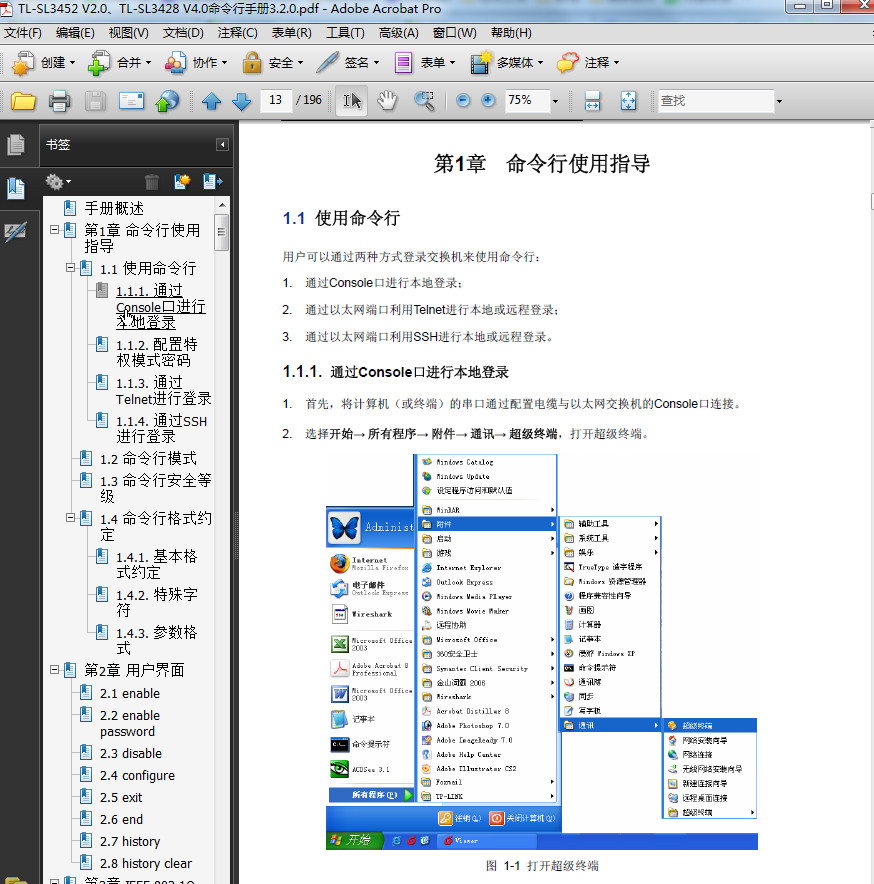Open the 文件(F) menu

(23, 33)
